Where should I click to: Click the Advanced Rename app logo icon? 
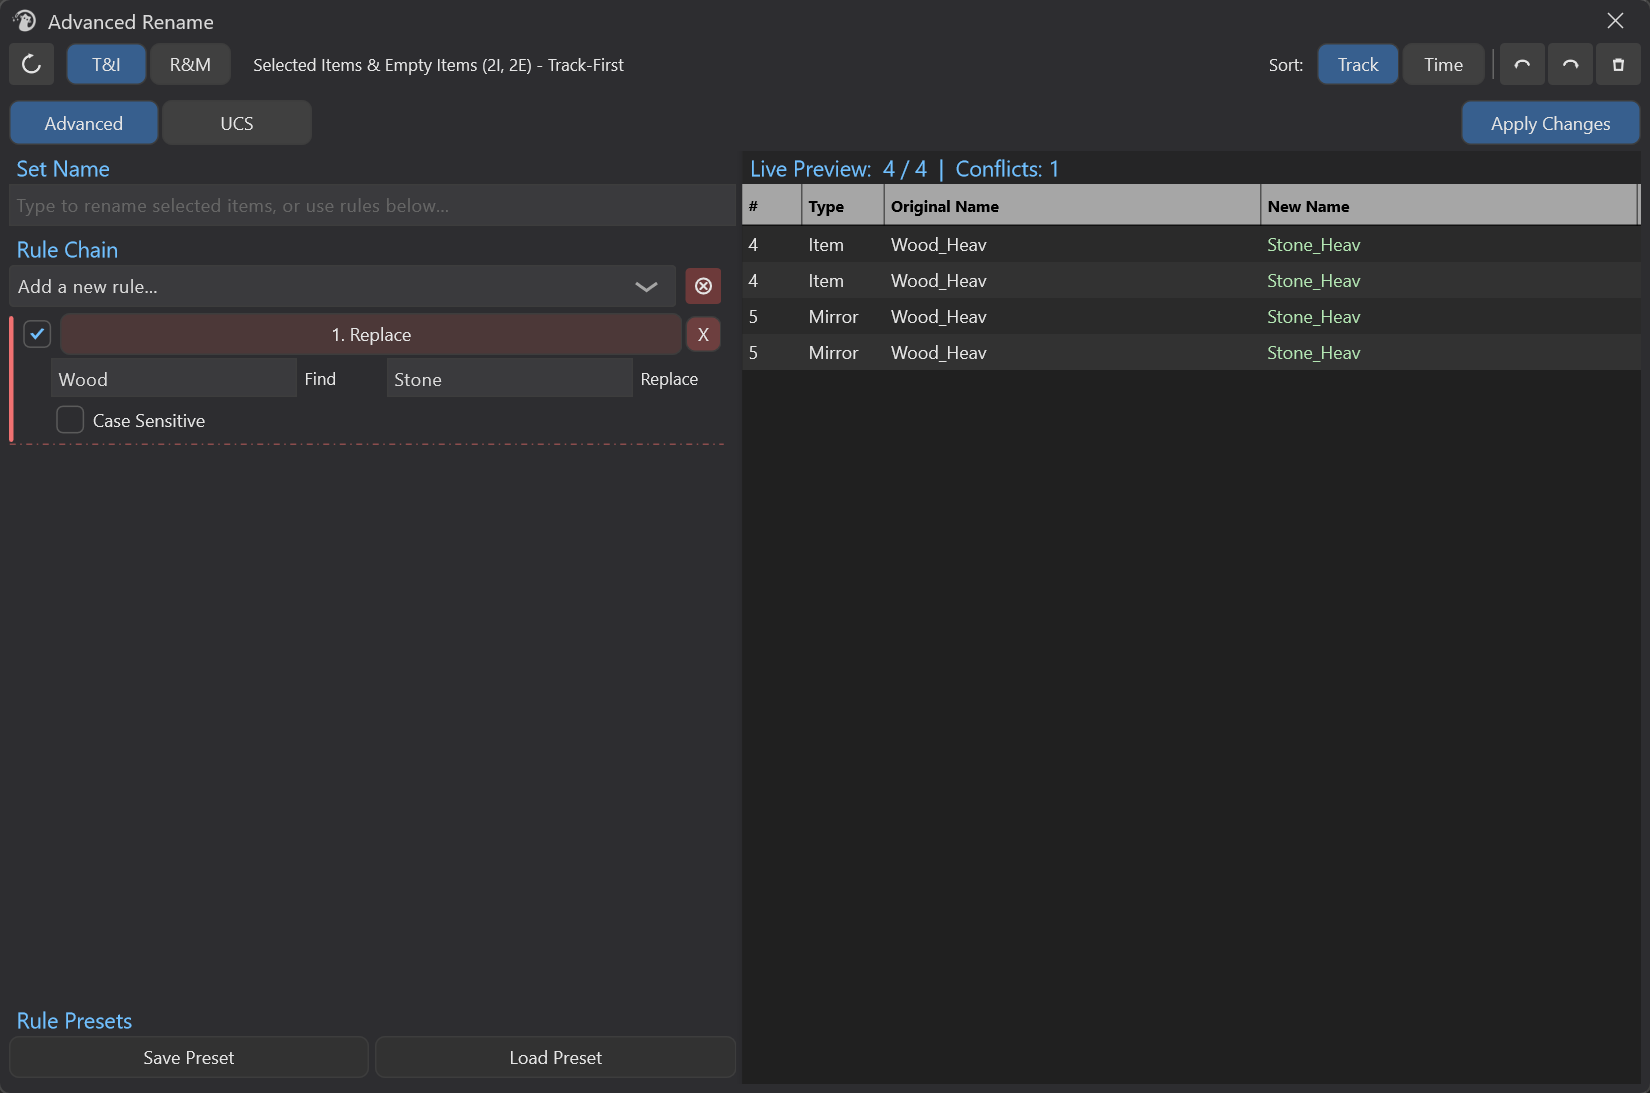(x=24, y=21)
